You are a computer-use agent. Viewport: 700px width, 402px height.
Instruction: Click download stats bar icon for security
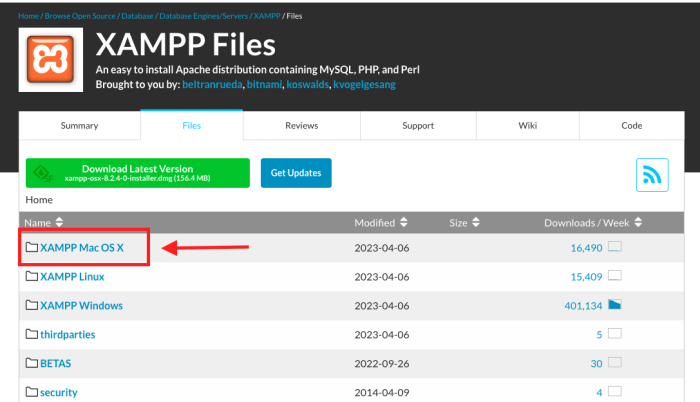(615, 391)
